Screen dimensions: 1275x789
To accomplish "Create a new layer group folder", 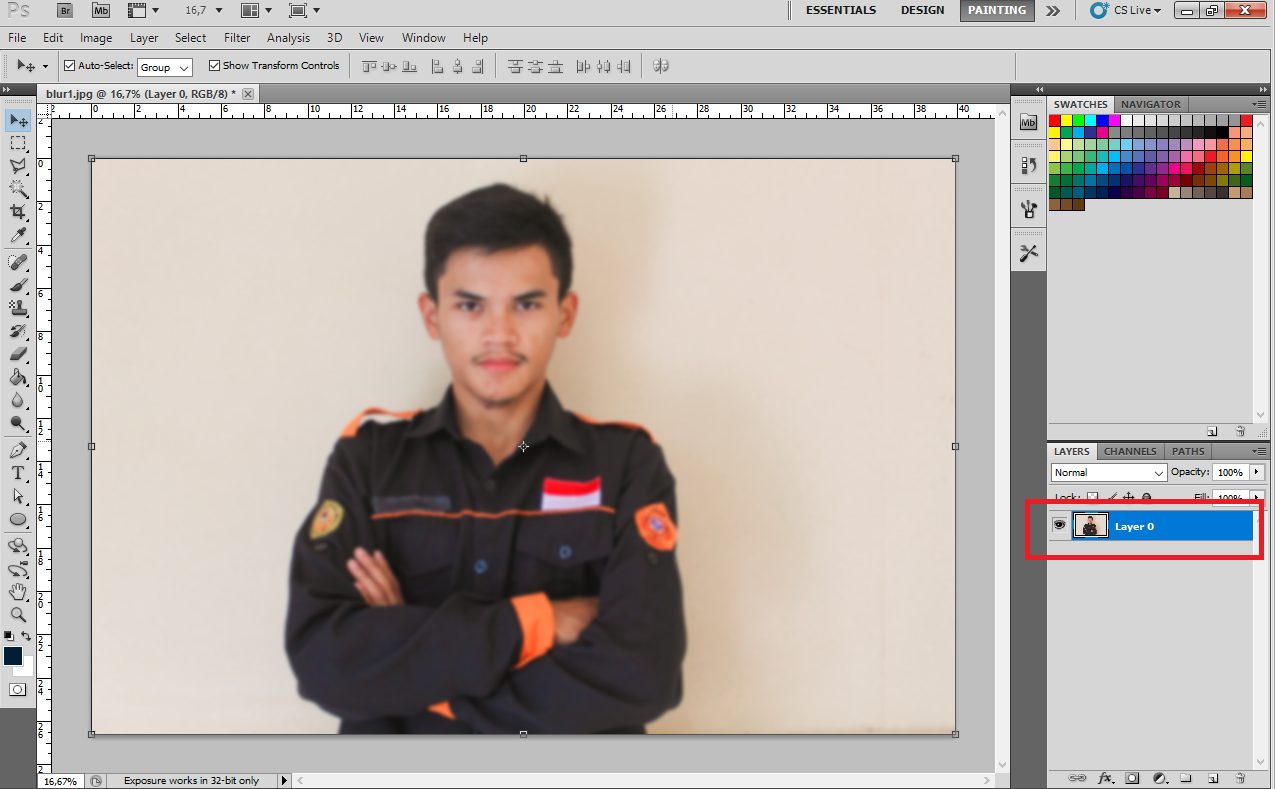I will tap(1186, 777).
